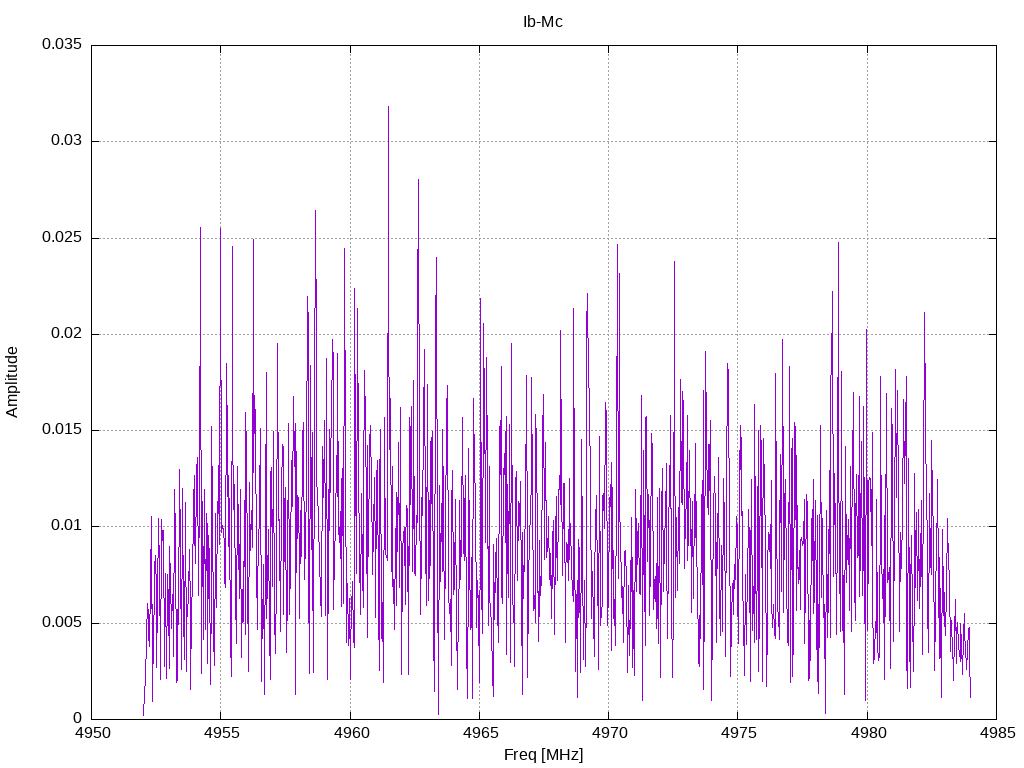Click the x-axis tick label 4970
This screenshot has height=768, width=1024.
pyautogui.click(x=609, y=733)
